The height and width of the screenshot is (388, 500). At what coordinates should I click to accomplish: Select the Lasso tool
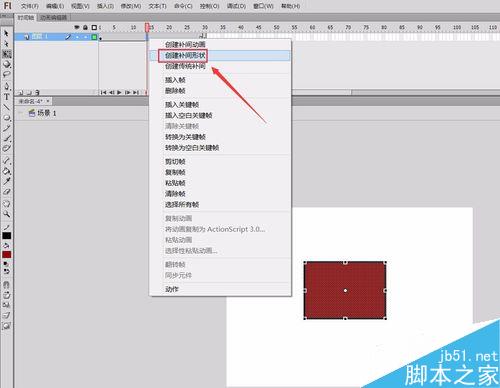point(6,74)
